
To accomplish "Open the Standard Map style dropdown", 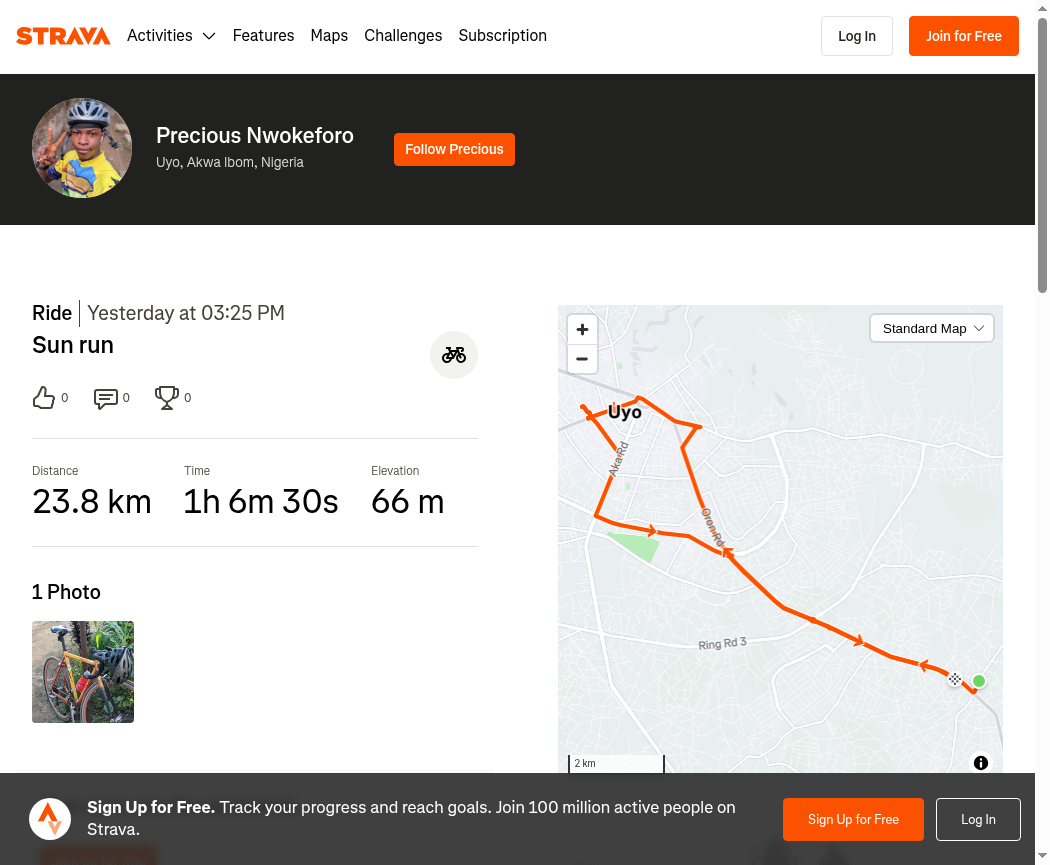I will pos(932,329).
